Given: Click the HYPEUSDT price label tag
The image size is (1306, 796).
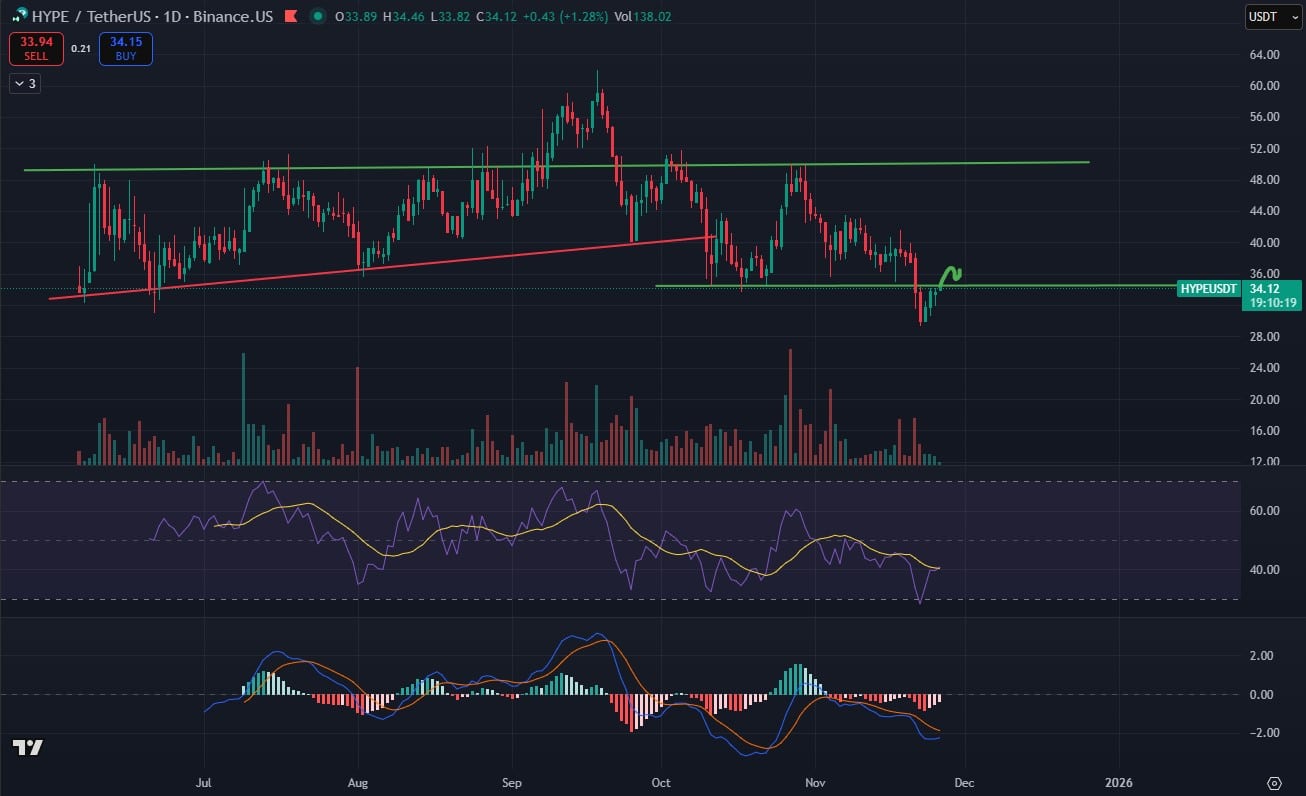Looking at the screenshot, I should (1209, 288).
